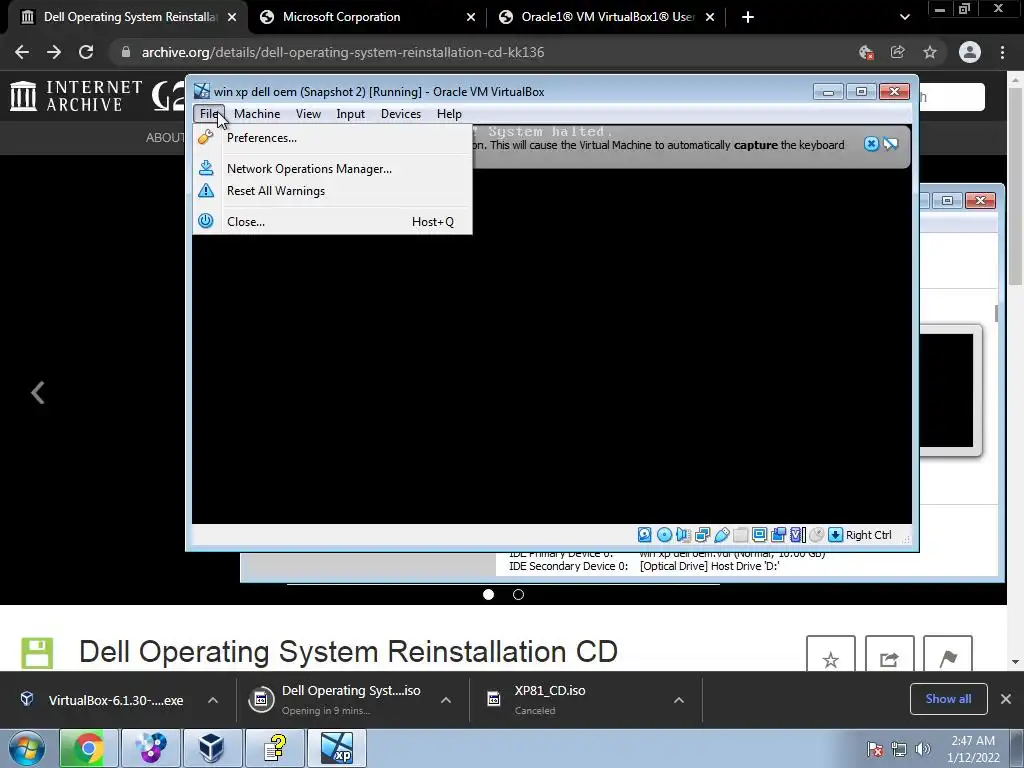Image resolution: width=1024 pixels, height=768 pixels.
Task: Open the VirtualBox cube taskbar icon
Action: (x=212, y=748)
